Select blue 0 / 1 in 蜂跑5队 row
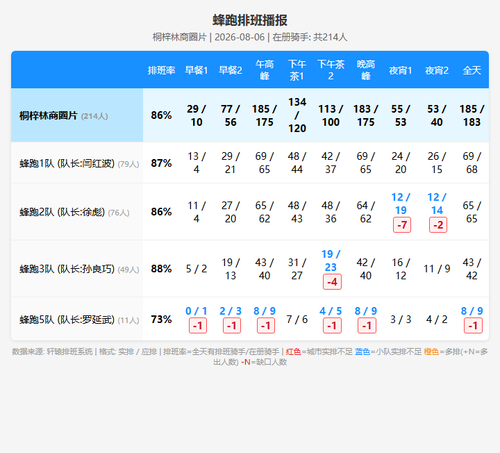Viewport: 500px width, 453px height. pos(196,311)
